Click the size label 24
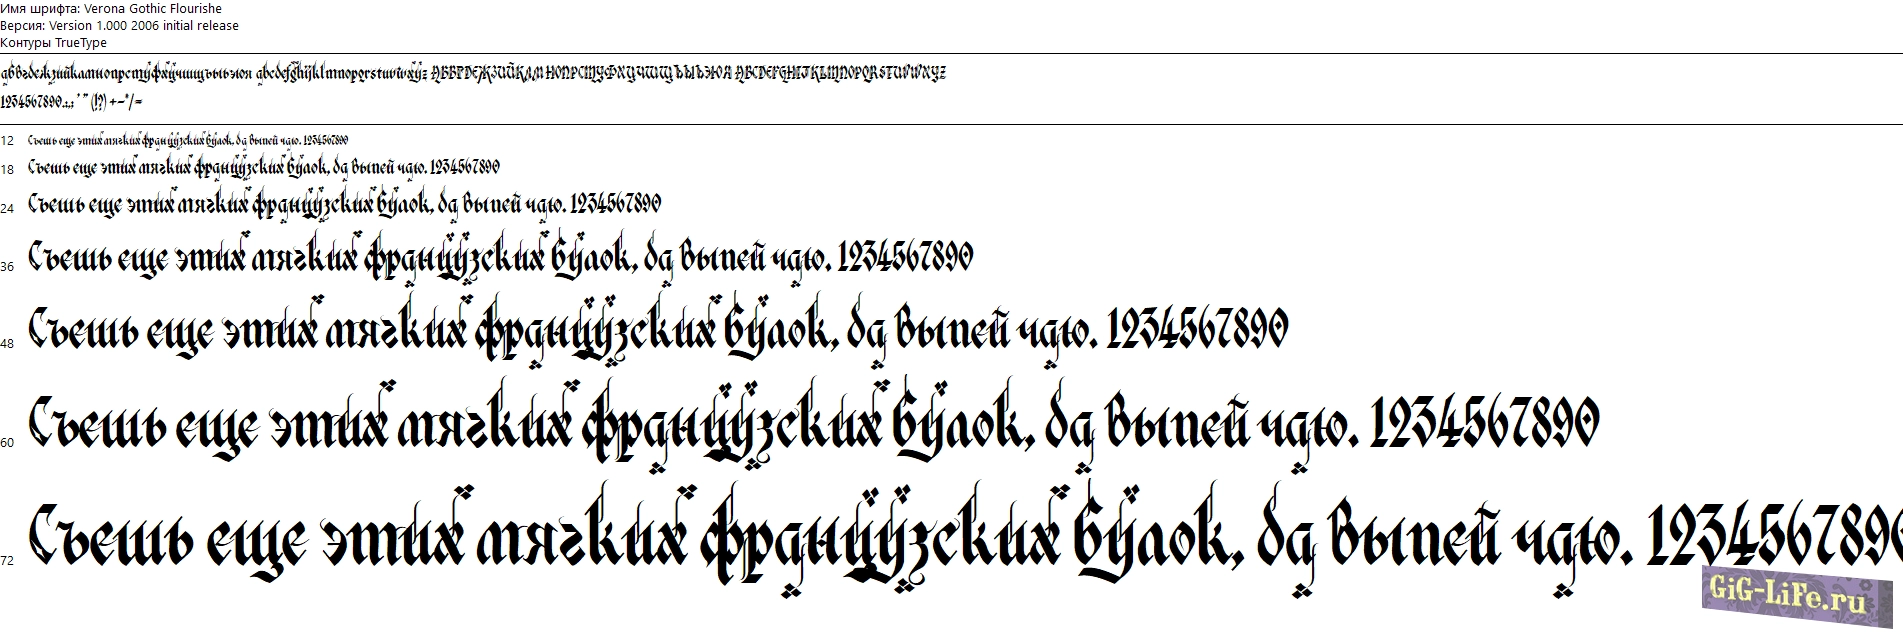Viewport: 1903px width, 639px height. pyautogui.click(x=7, y=208)
